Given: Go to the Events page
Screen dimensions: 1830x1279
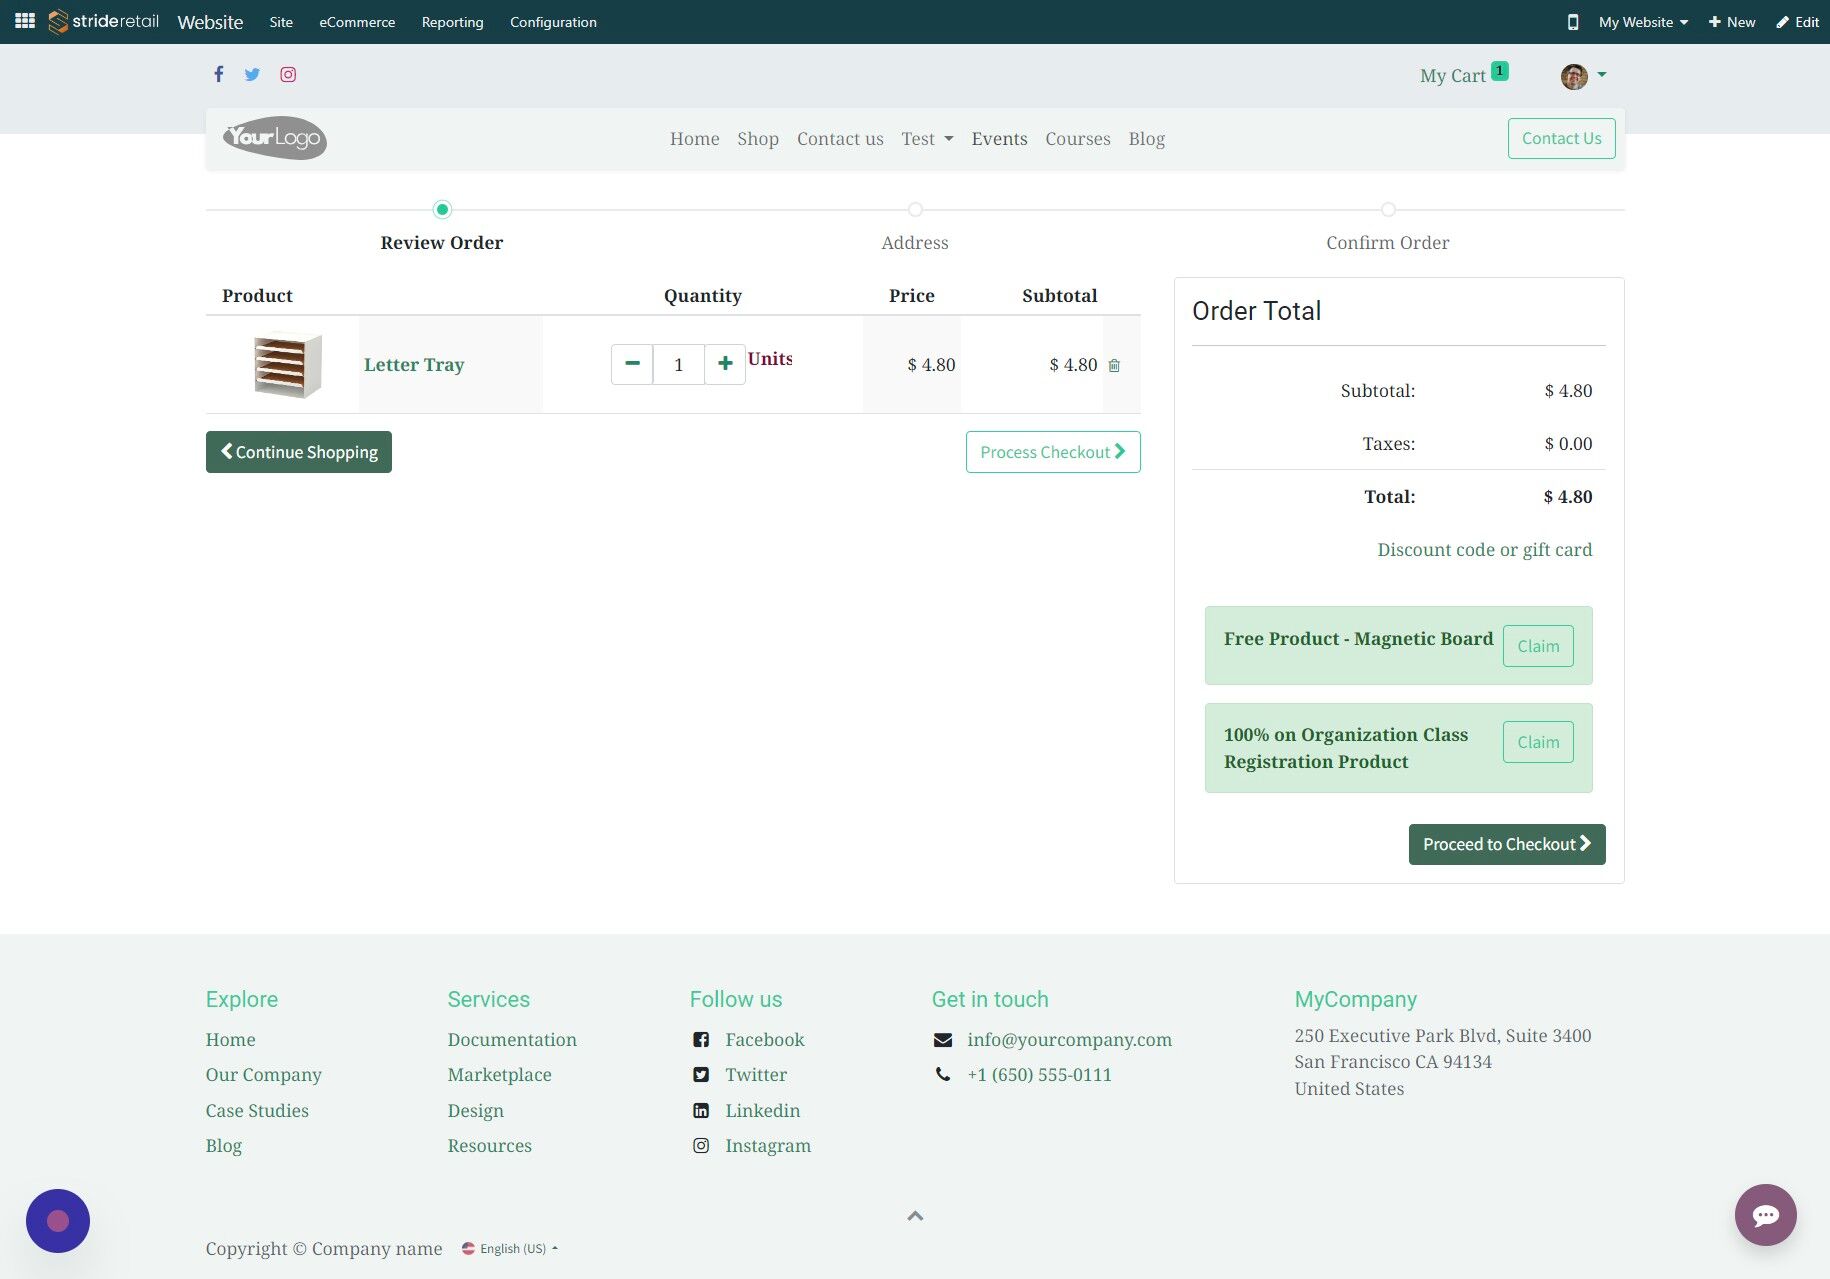Looking at the screenshot, I should coord(999,139).
